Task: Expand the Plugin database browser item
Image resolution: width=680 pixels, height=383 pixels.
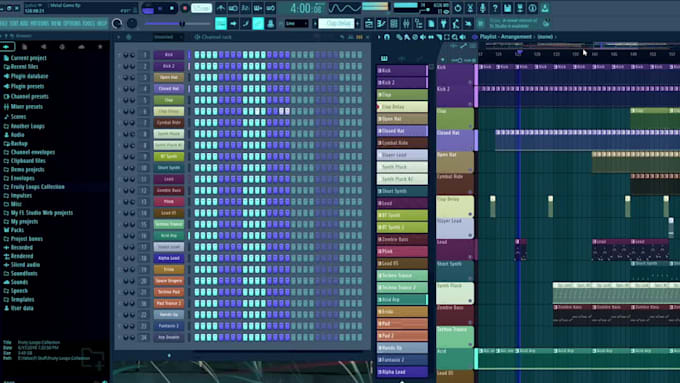Action: click(x=26, y=76)
